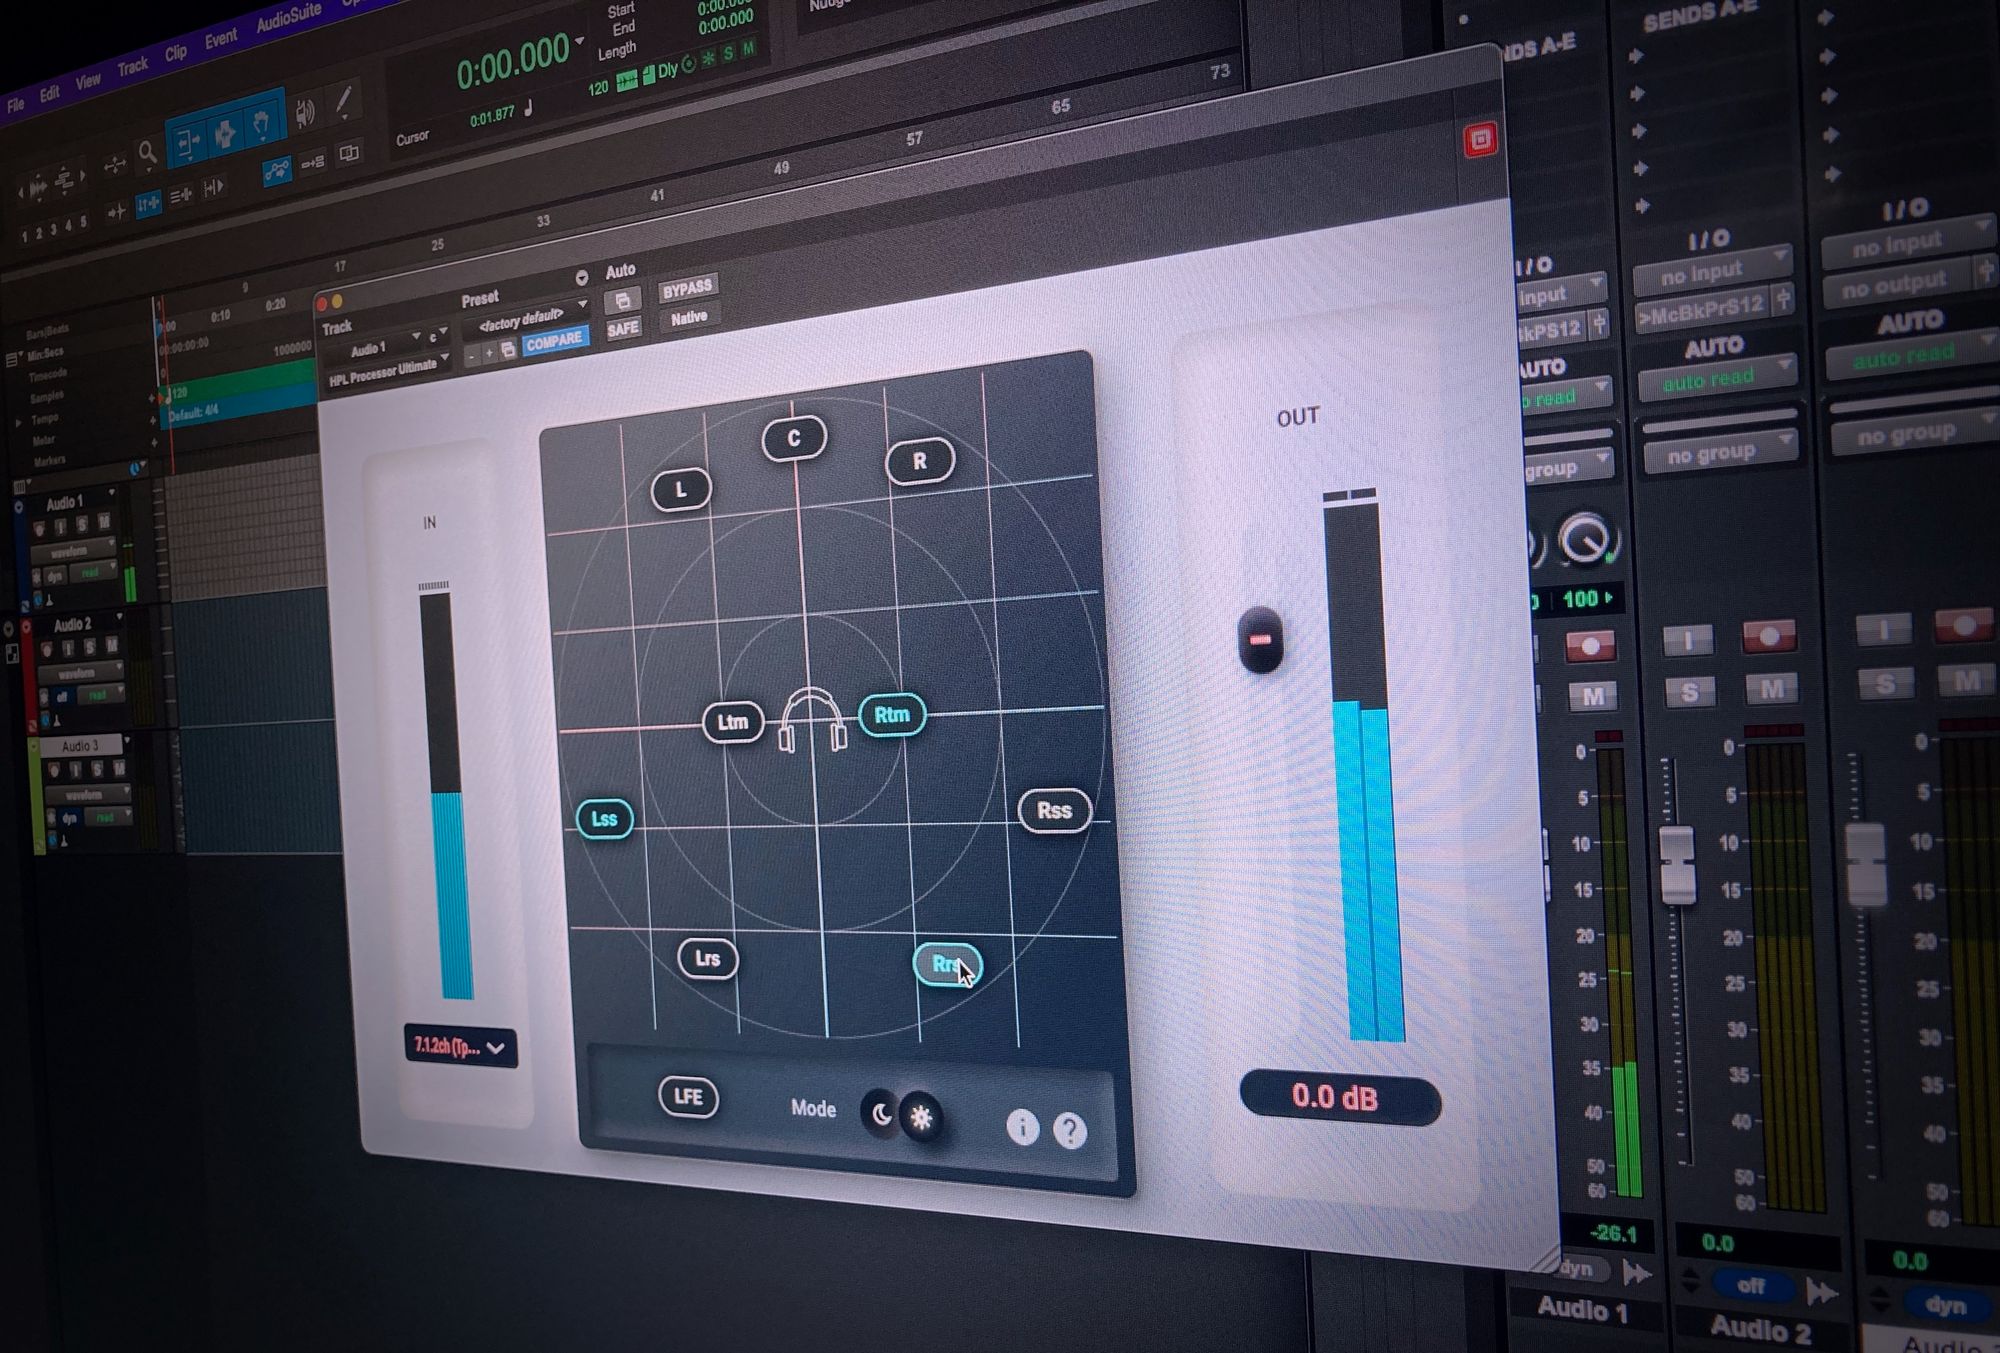Click the horizontal zoom arrows icon
Viewport: 2000px width, 1353px height.
point(115,165)
